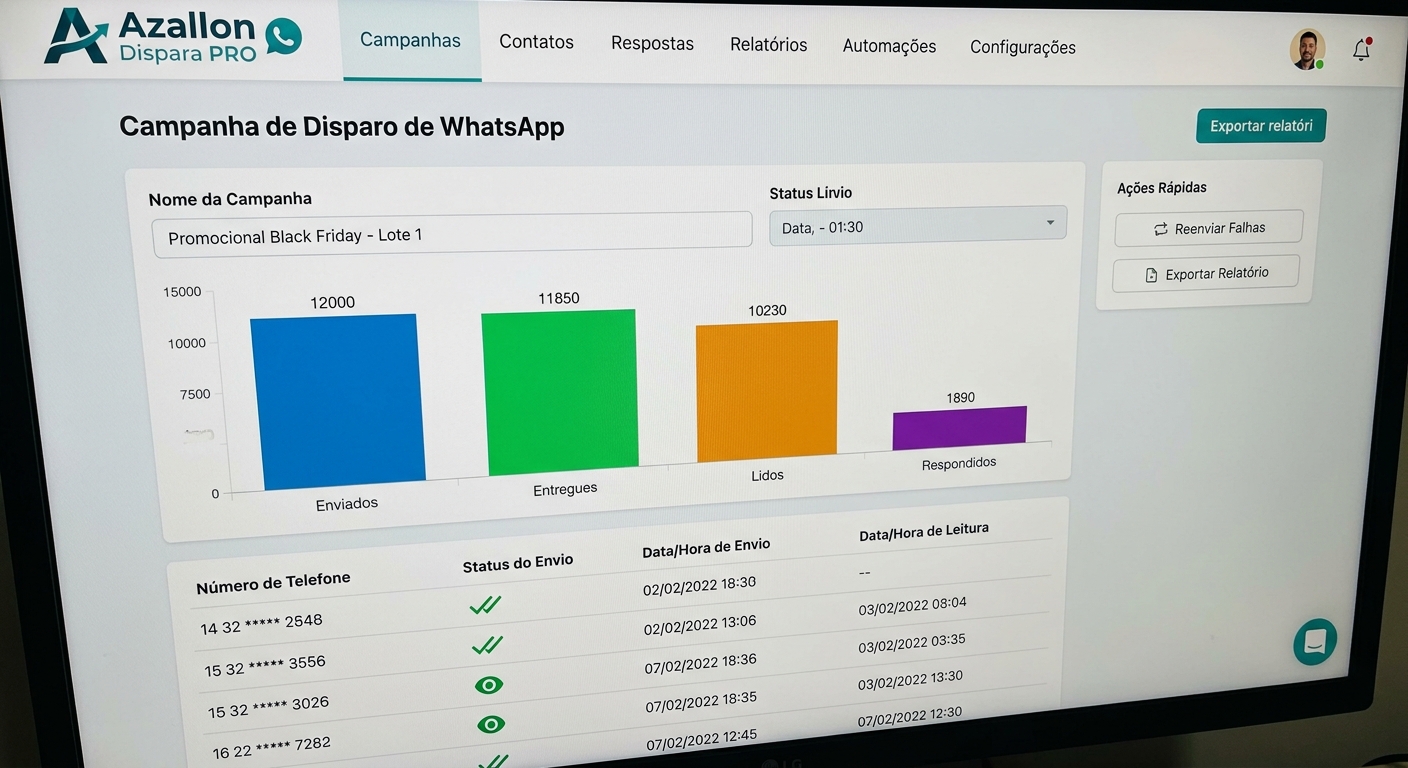1408x768 pixels.
Task: Click the Data/Hora de Envio column header
Action: click(x=706, y=548)
